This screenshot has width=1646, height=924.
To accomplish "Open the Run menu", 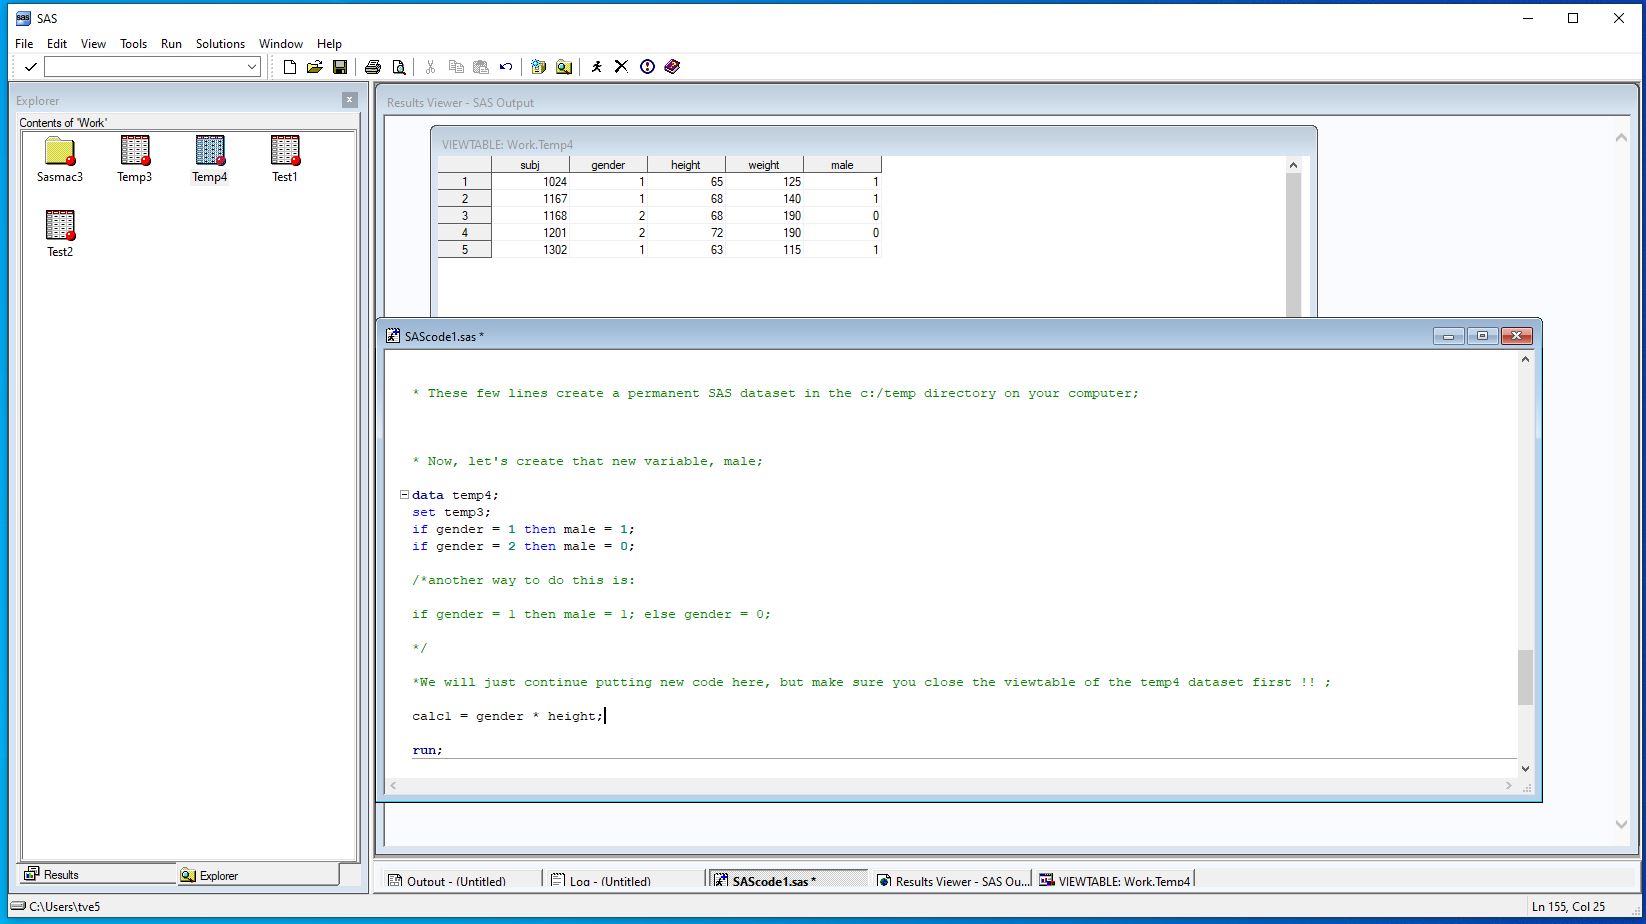I will pos(171,44).
